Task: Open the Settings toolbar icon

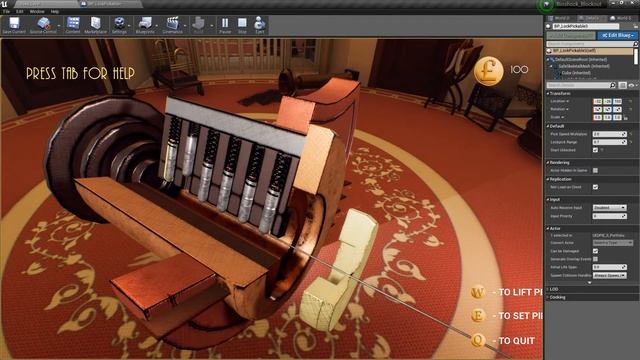Action: coord(119,23)
